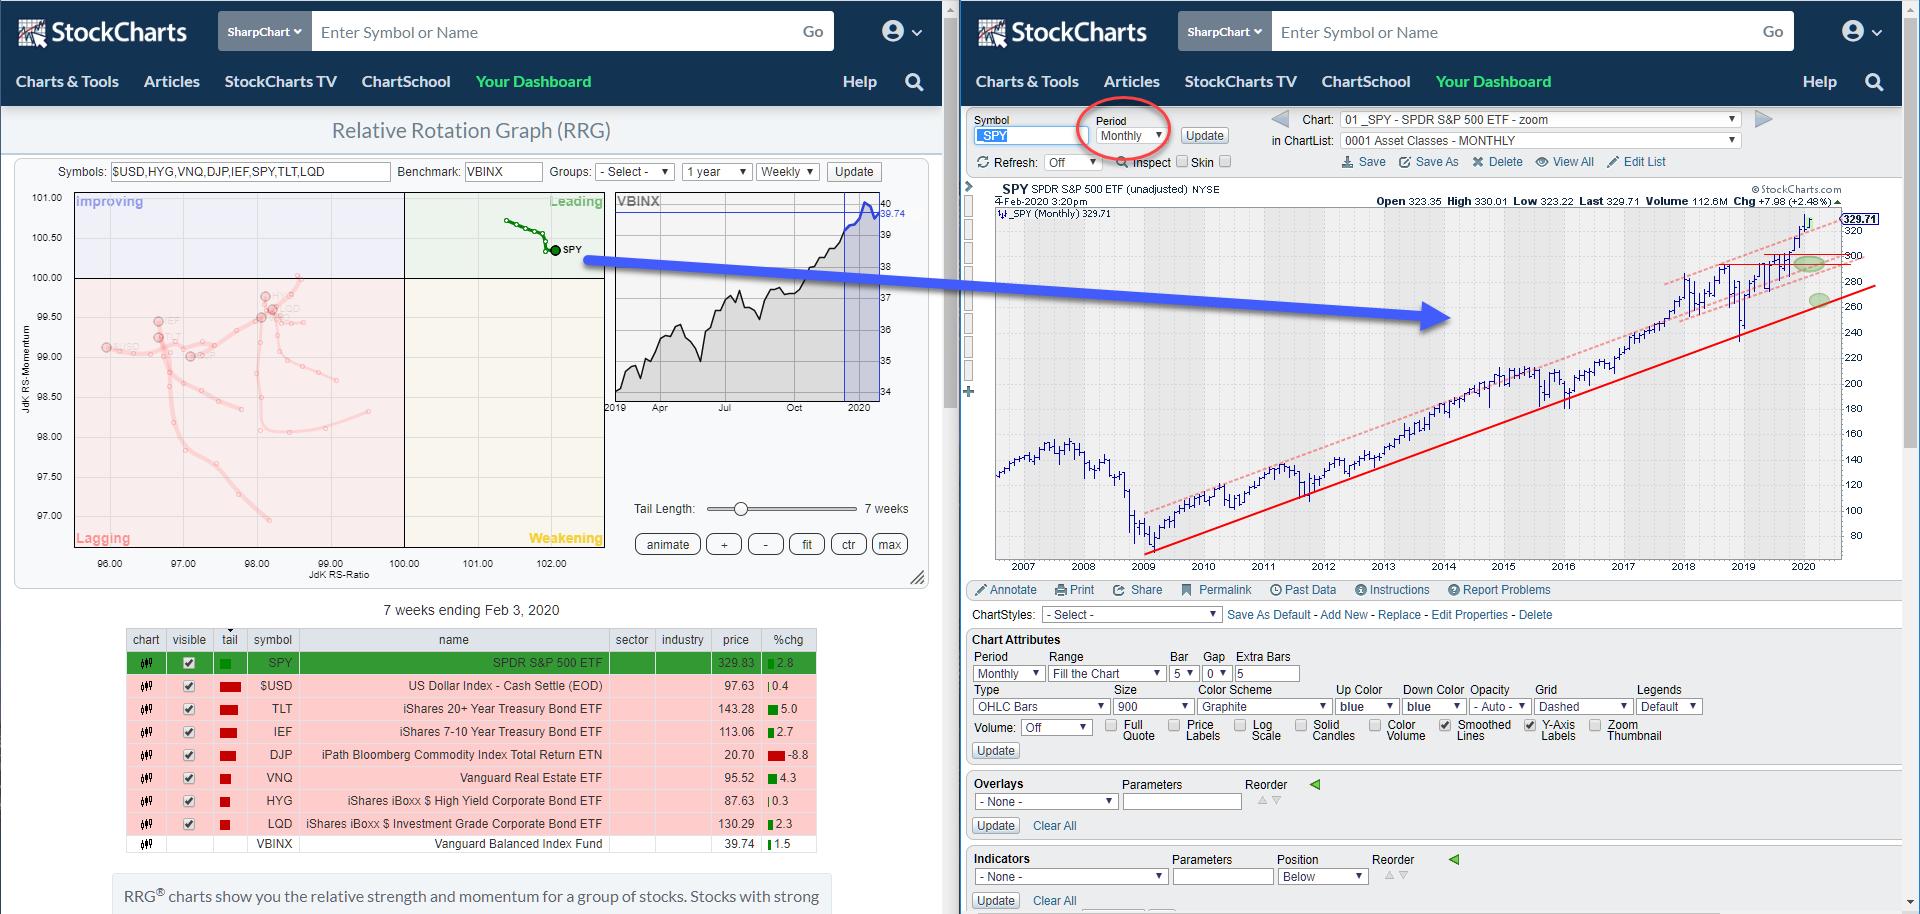The image size is (1920, 914).
Task: Click the fit button under the RRG
Action: click(x=807, y=545)
